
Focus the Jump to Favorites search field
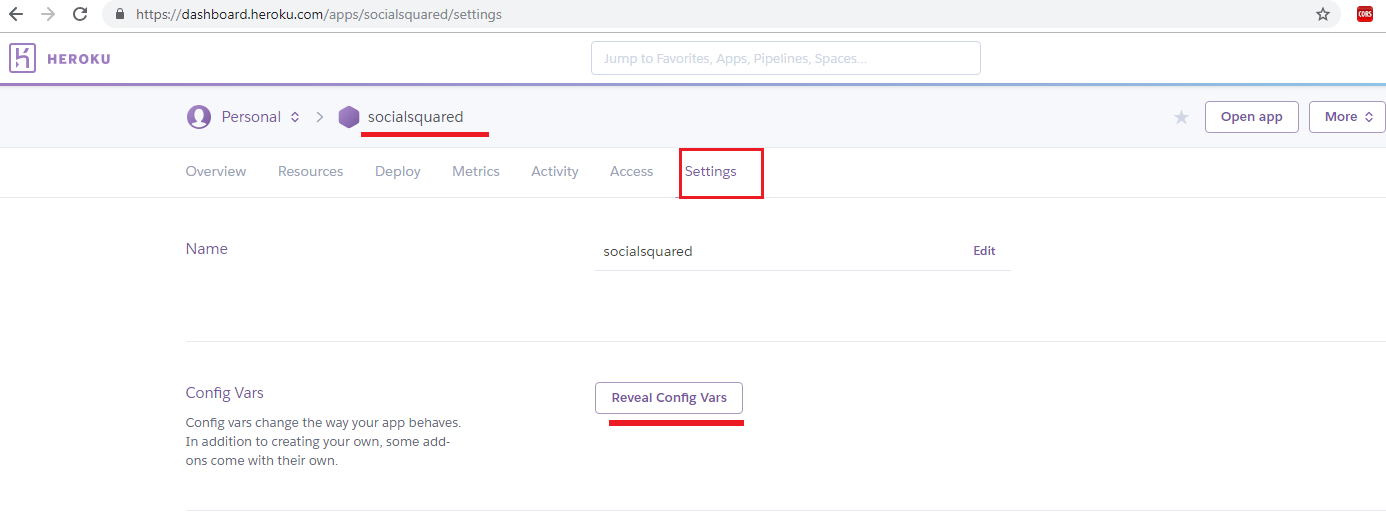click(x=785, y=58)
